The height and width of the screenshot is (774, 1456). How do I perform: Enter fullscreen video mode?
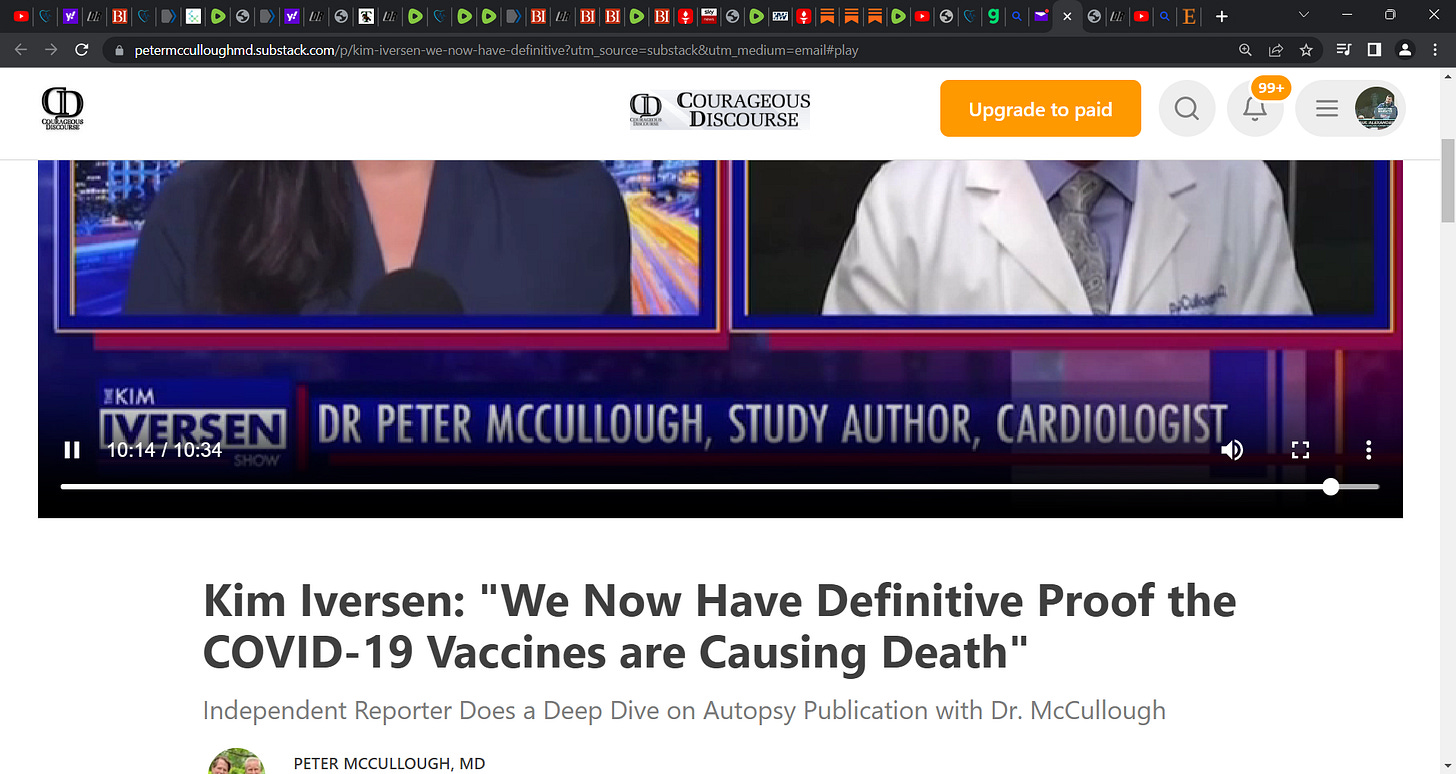click(x=1300, y=450)
